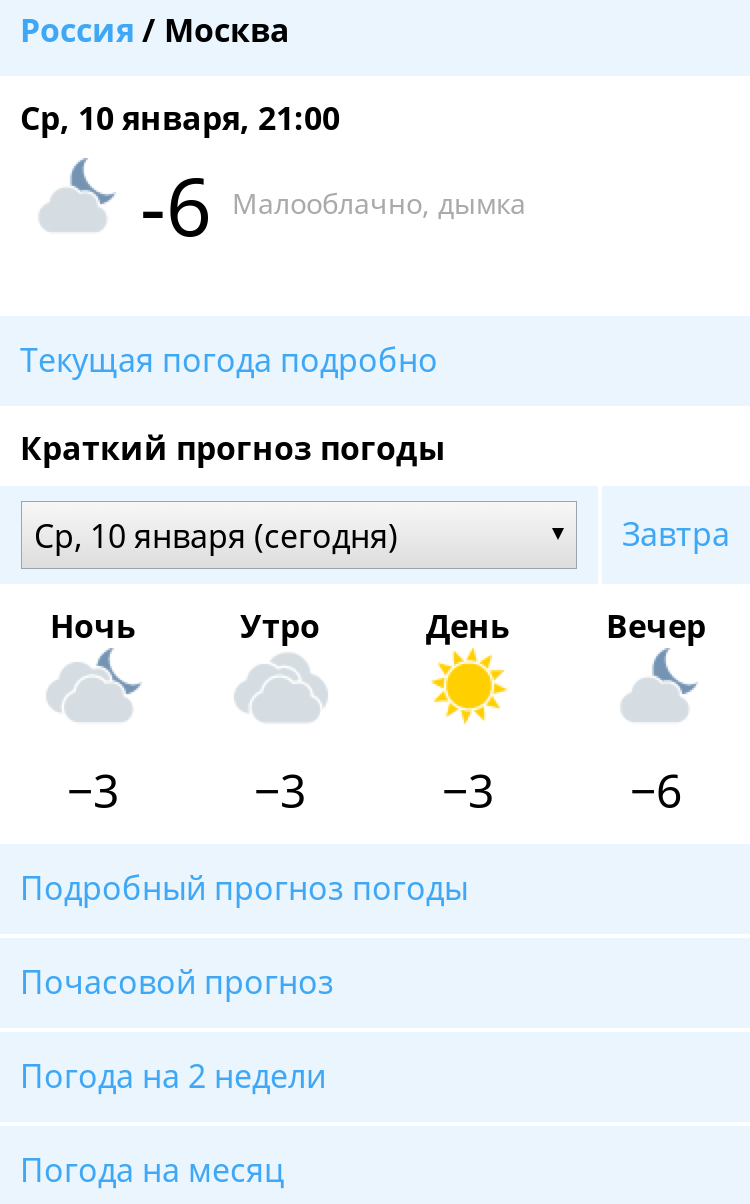Open Подробный прогноз погоды

[244, 889]
